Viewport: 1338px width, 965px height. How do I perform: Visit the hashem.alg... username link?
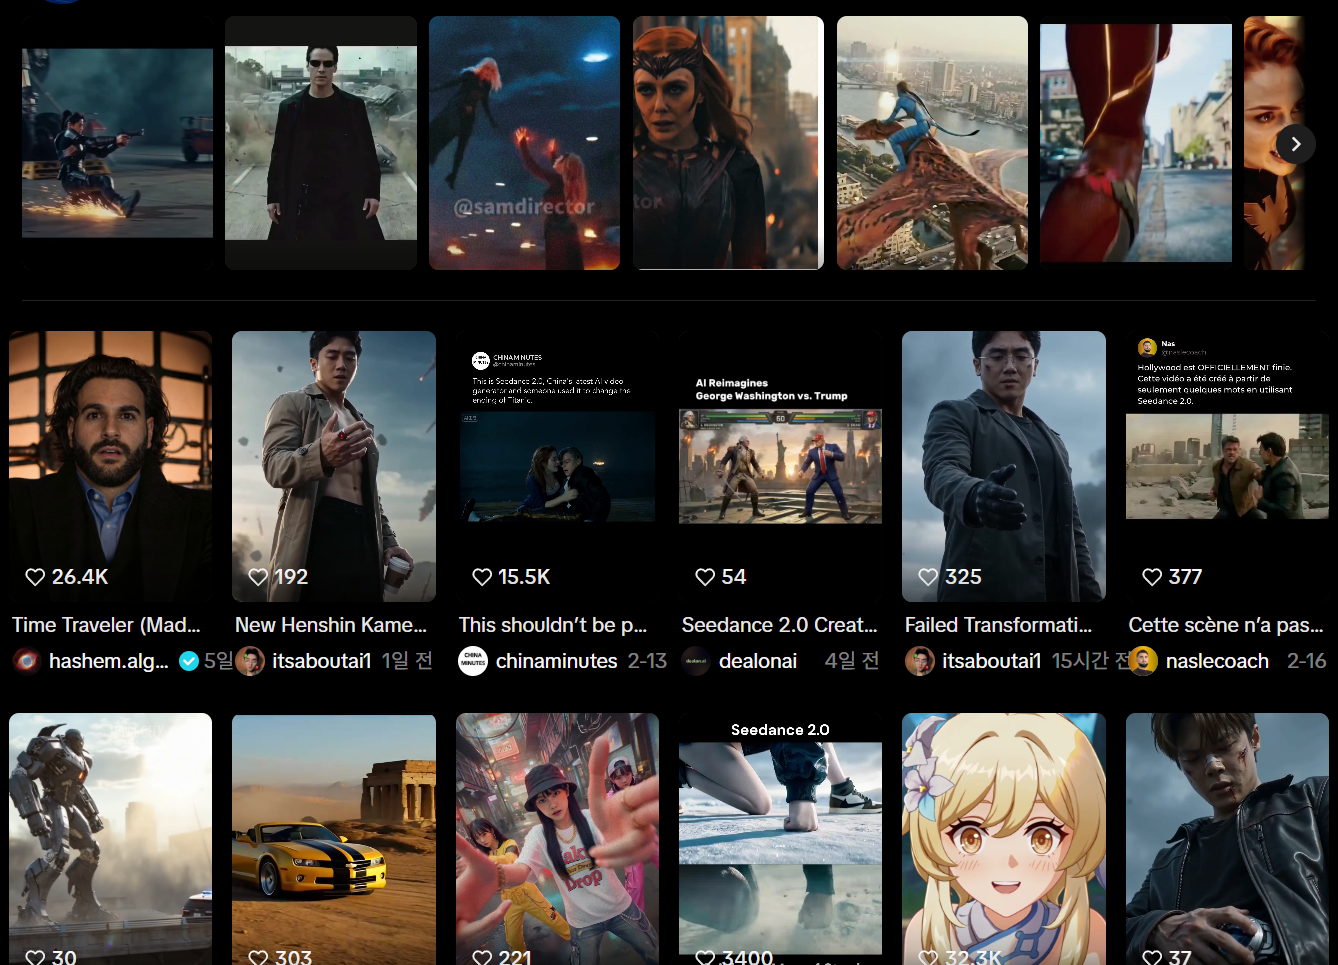pos(109,661)
